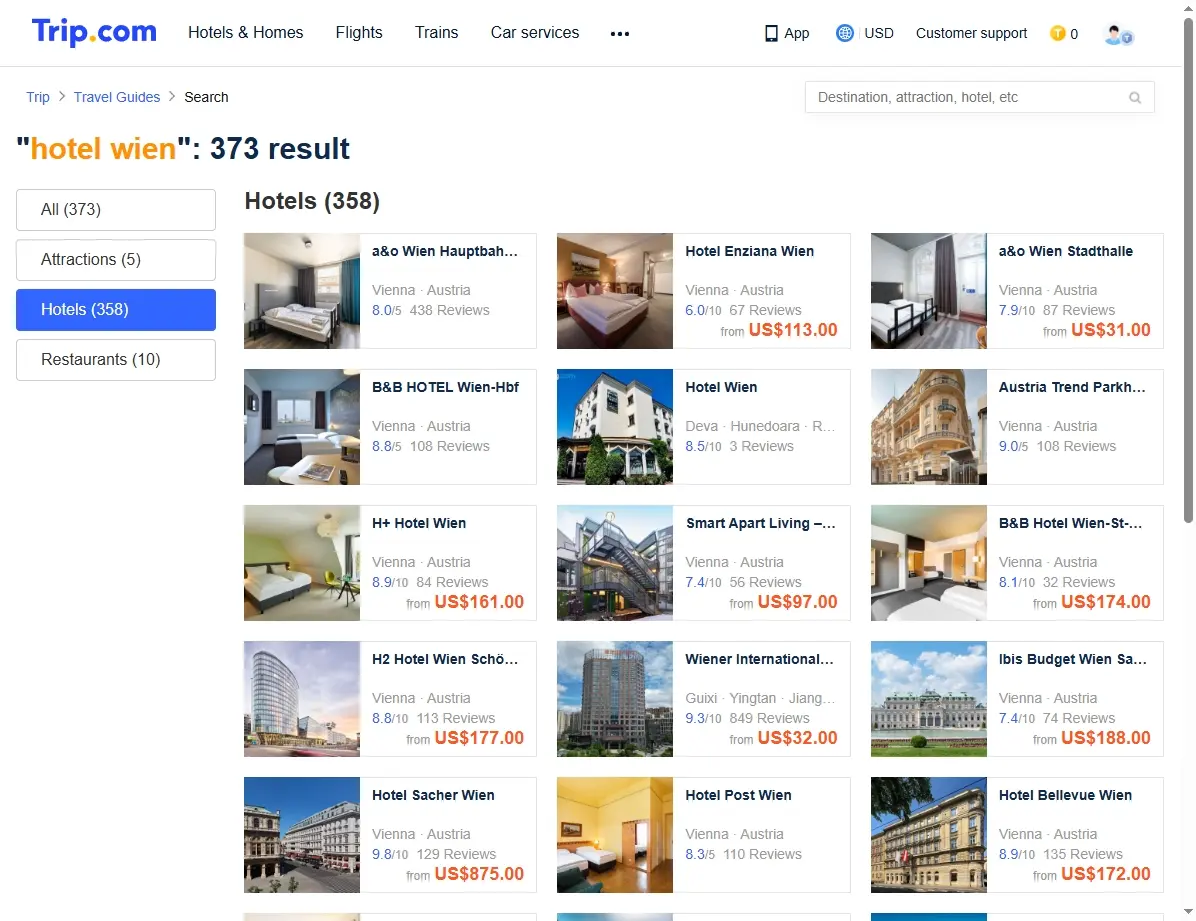
Task: Click the US$875.00 price
Action: (479, 874)
